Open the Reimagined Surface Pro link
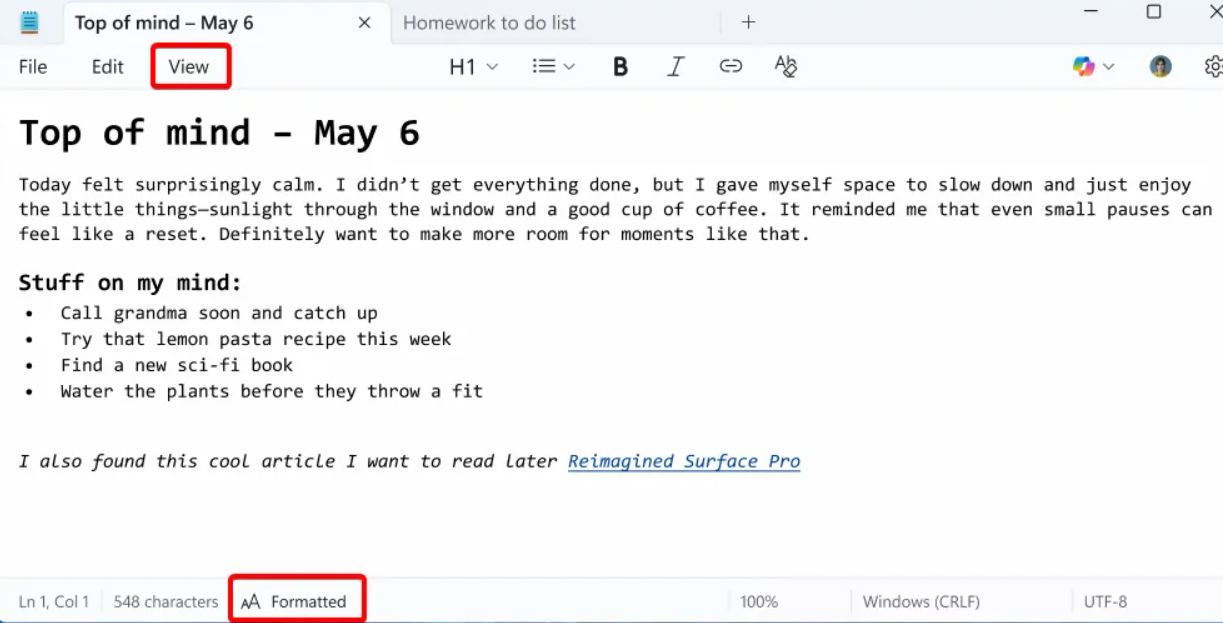The height and width of the screenshot is (623, 1223). coord(684,461)
